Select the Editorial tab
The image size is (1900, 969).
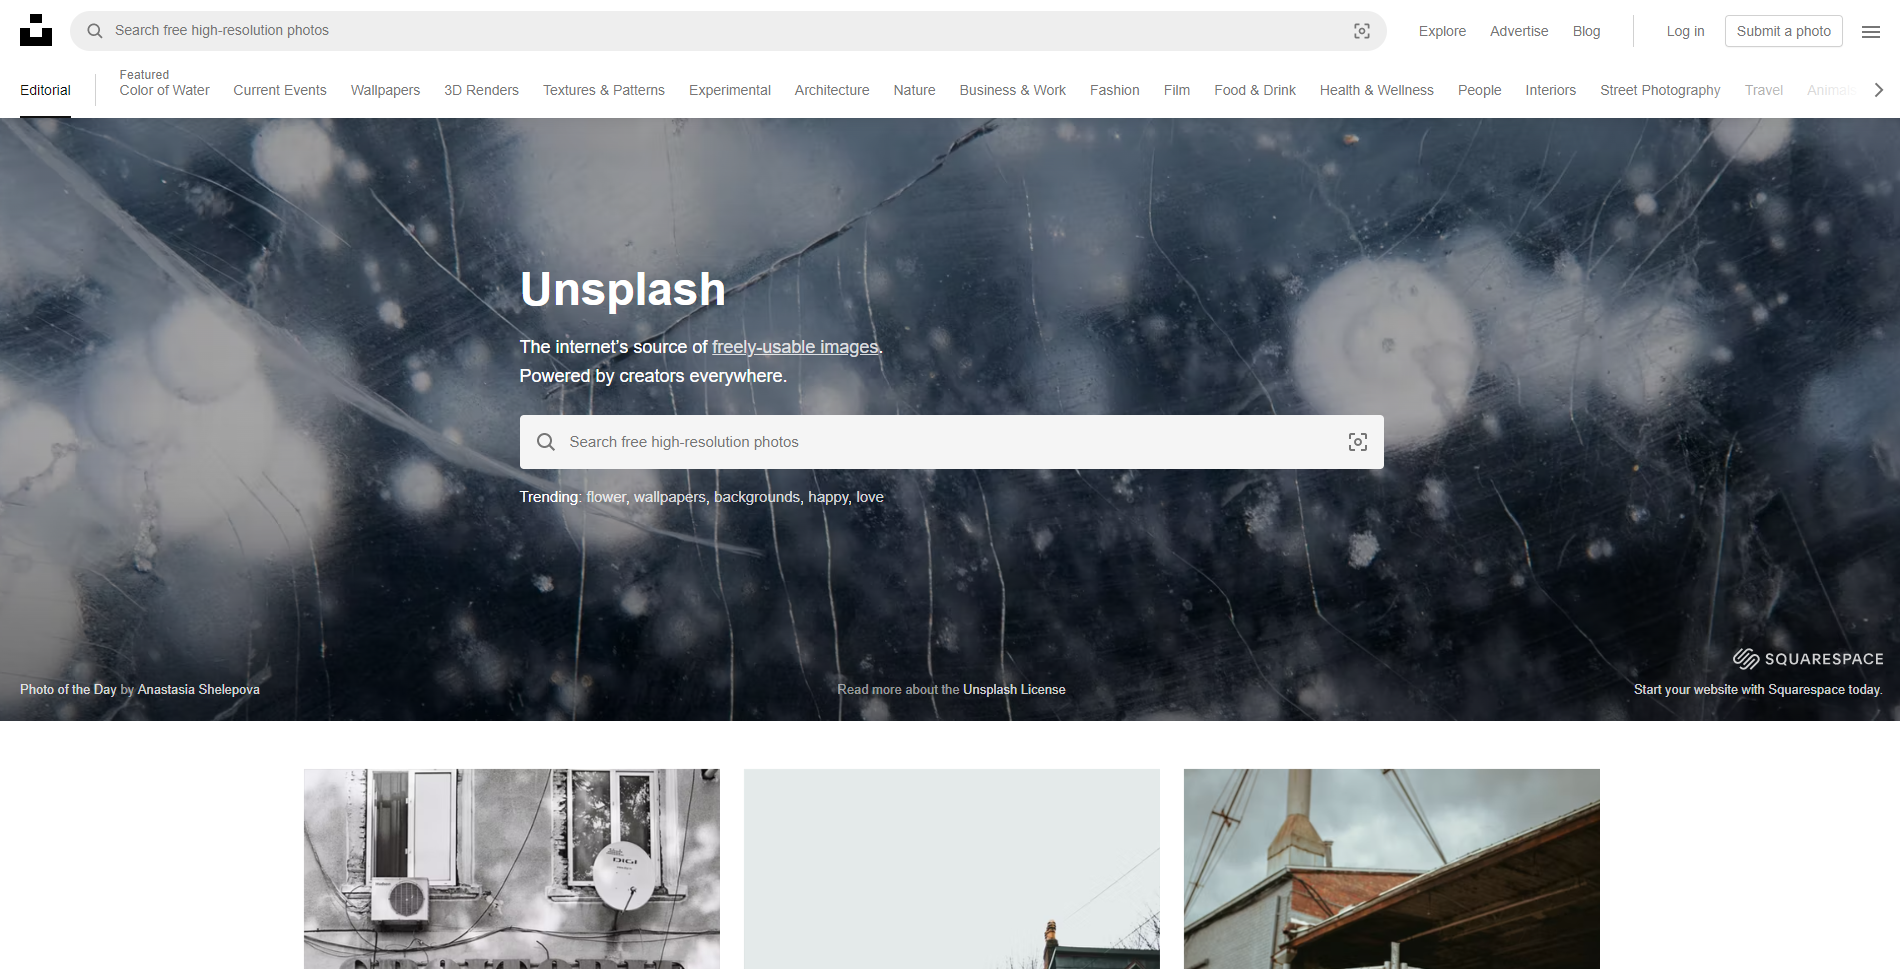[45, 90]
